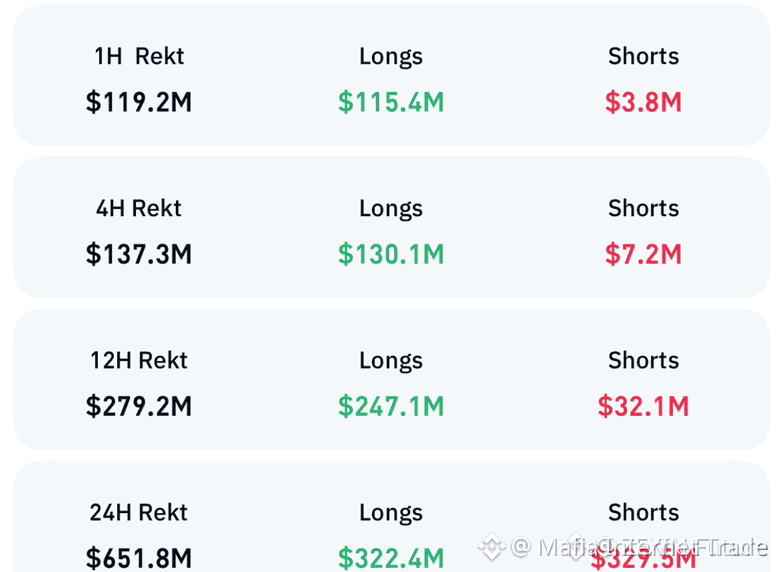Select the green $247.1M longs value
This screenshot has width=776, height=572.
pyautogui.click(x=391, y=406)
